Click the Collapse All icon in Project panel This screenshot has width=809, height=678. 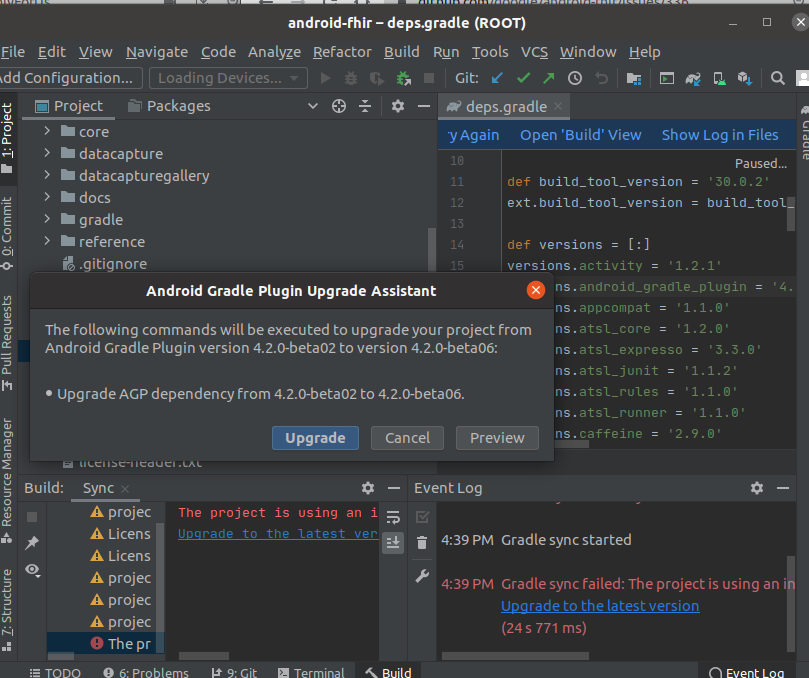tap(365, 106)
